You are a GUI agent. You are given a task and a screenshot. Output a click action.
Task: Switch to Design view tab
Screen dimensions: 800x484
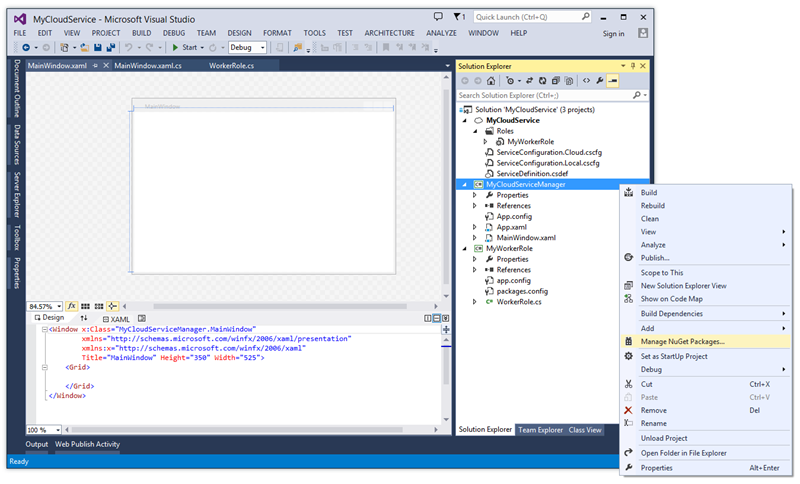tap(49, 318)
